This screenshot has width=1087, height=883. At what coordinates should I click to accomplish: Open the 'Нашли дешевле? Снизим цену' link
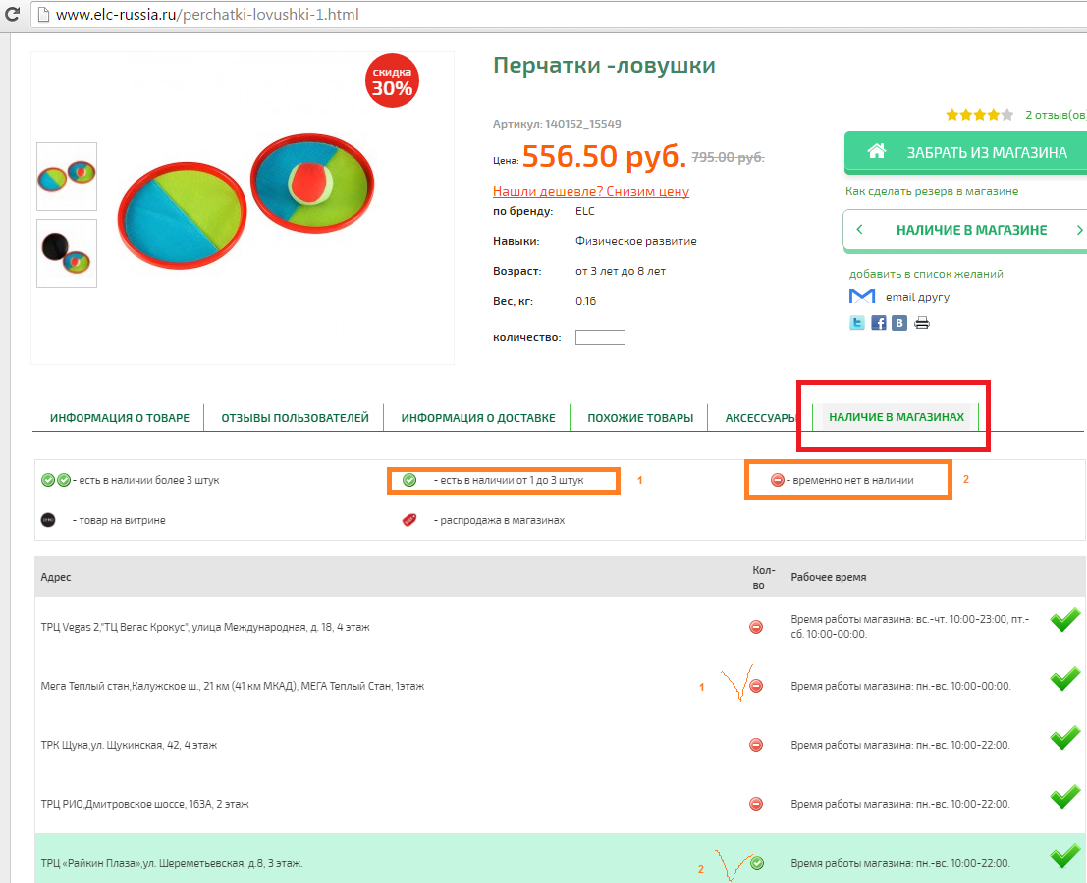click(591, 191)
